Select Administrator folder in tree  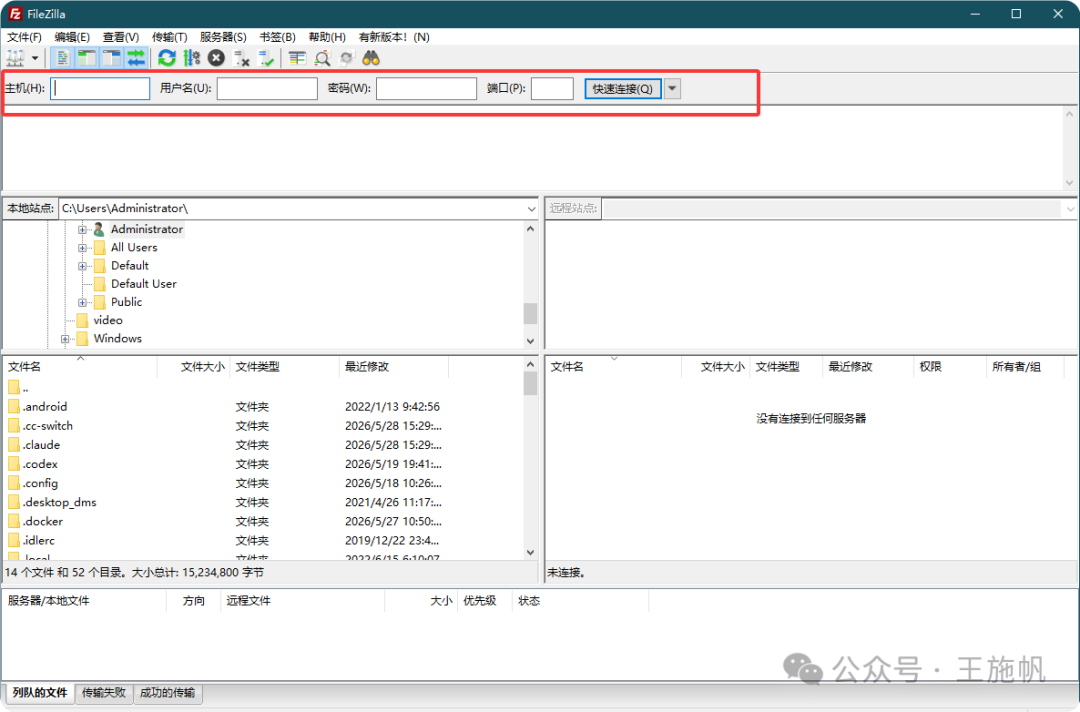point(147,229)
